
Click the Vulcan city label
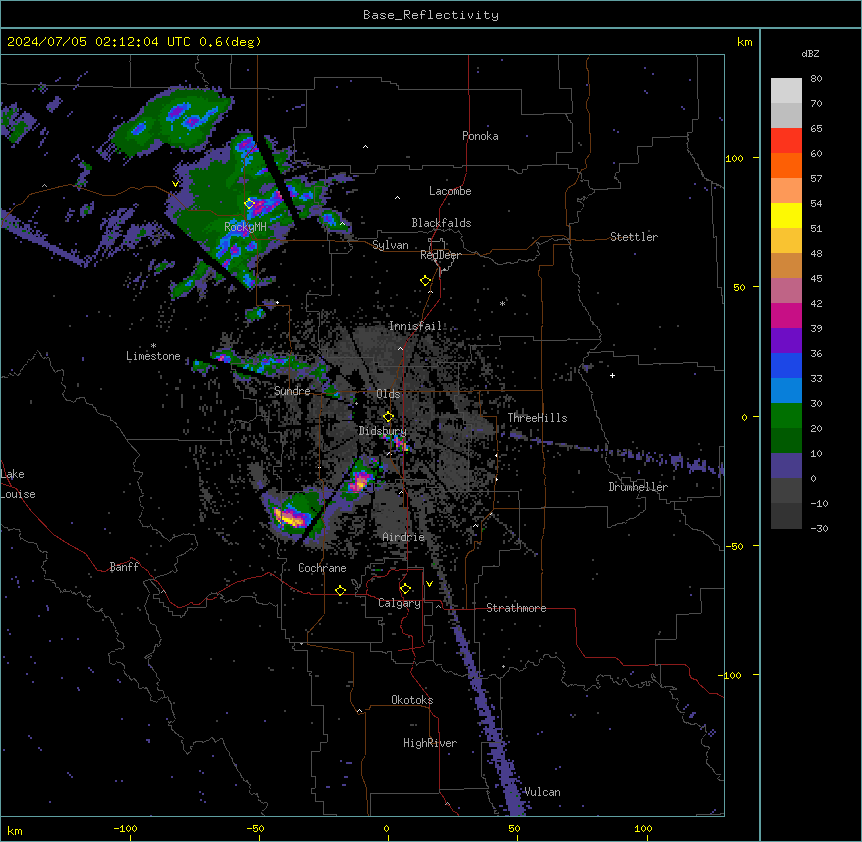tap(542, 792)
